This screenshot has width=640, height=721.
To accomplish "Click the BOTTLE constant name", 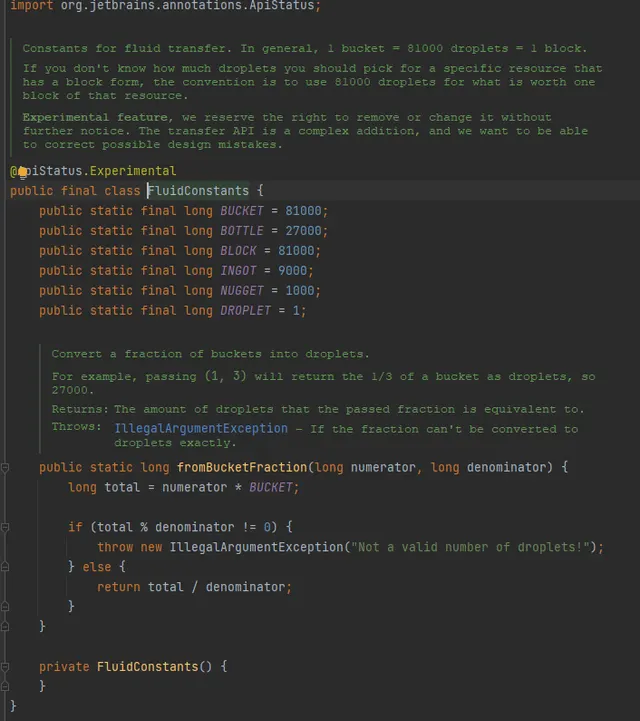I will [x=242, y=231].
